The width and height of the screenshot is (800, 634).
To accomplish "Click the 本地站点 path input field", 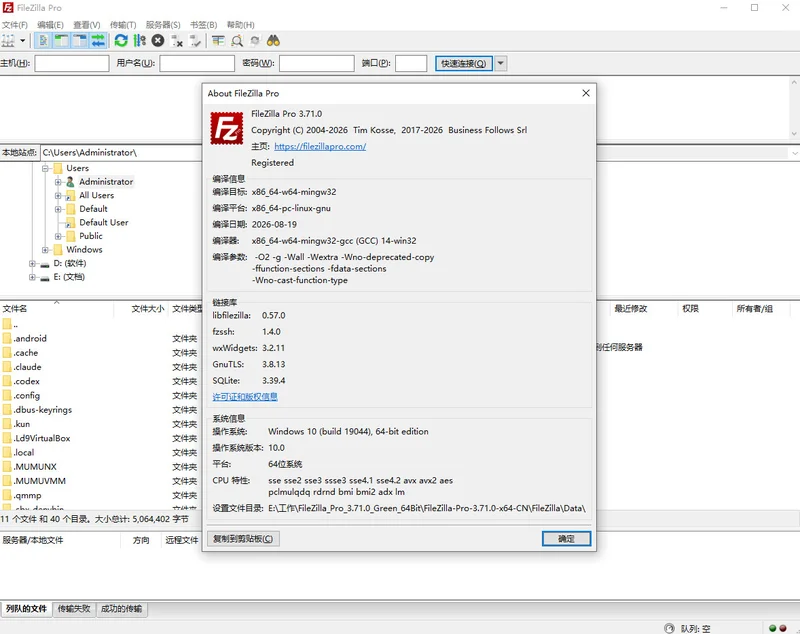I will (x=122, y=153).
